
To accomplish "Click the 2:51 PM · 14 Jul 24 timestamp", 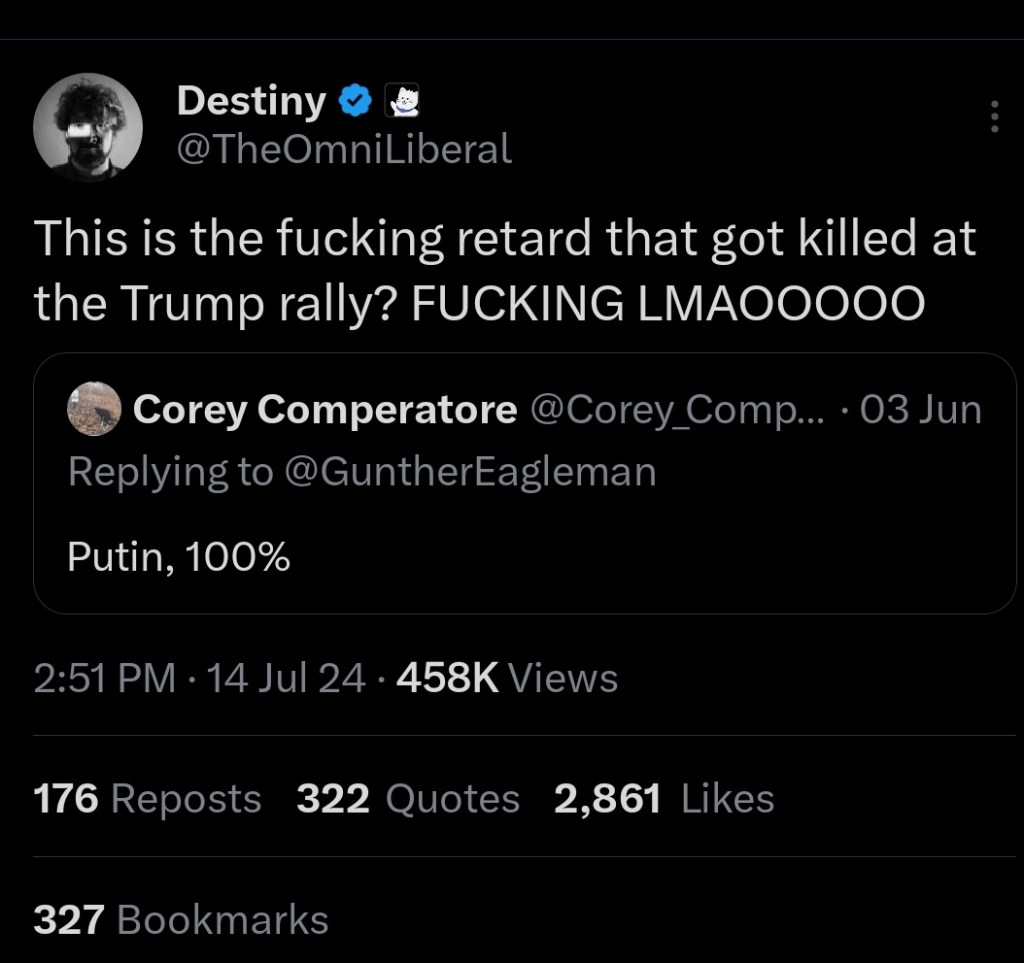I will click(x=200, y=678).
